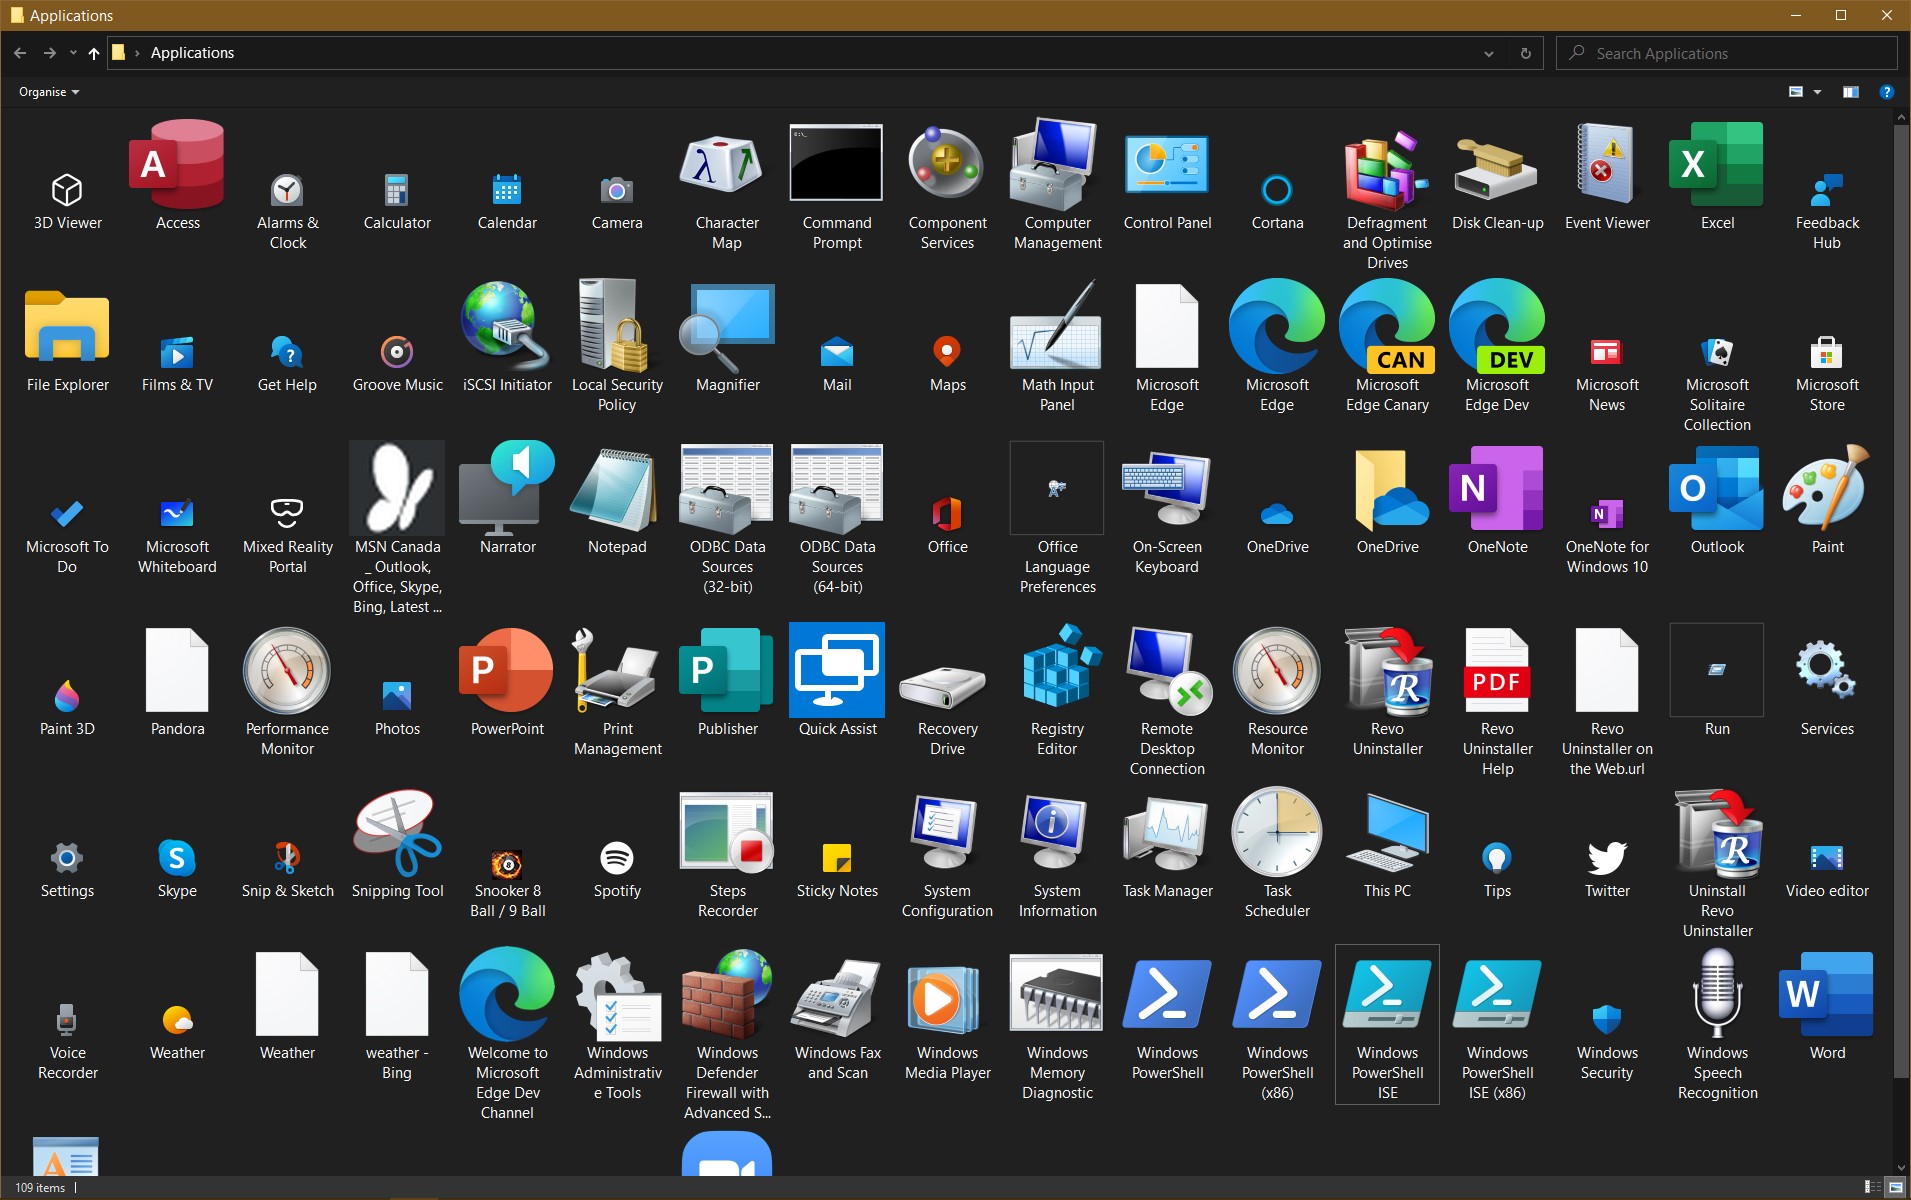This screenshot has width=1911, height=1200.
Task: Select Windows PowerShell ISE icon
Action: (1387, 994)
